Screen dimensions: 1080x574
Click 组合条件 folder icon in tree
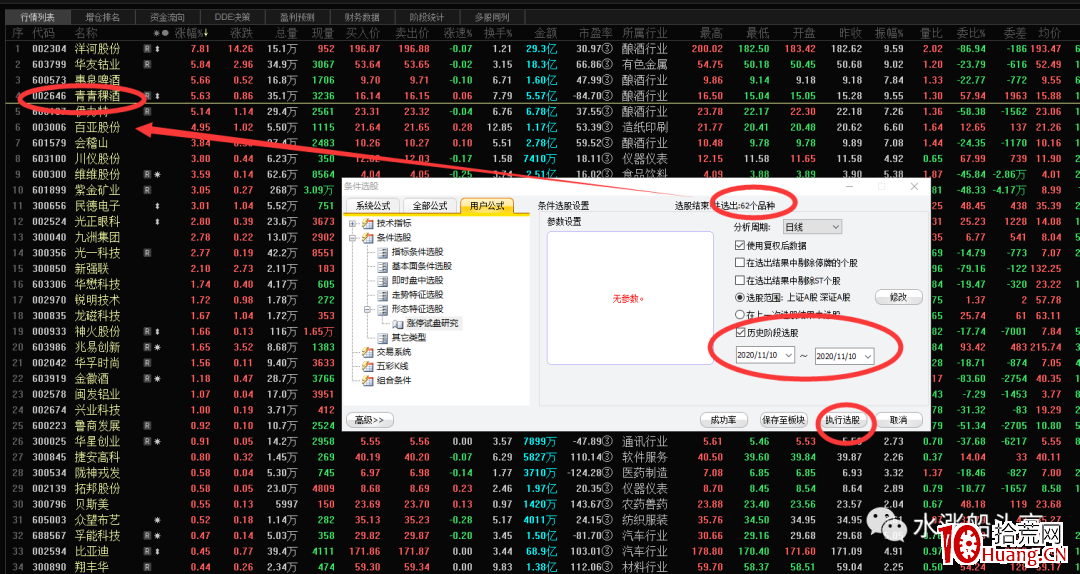click(367, 380)
